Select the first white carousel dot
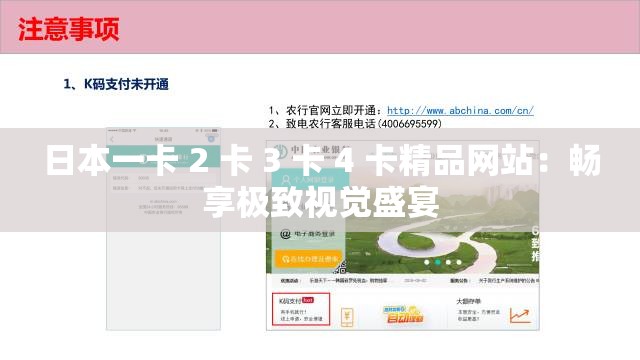The image size is (640, 360). tap(427, 262)
